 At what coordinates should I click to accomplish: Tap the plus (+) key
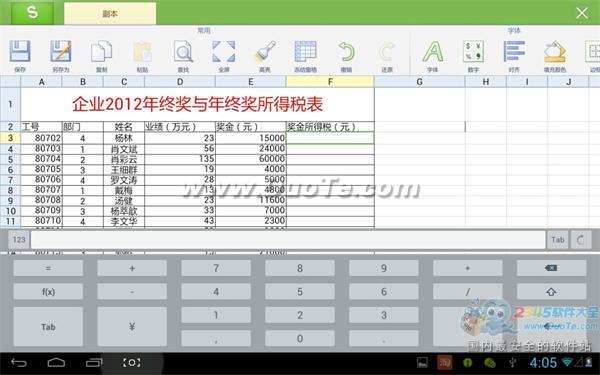click(x=132, y=268)
